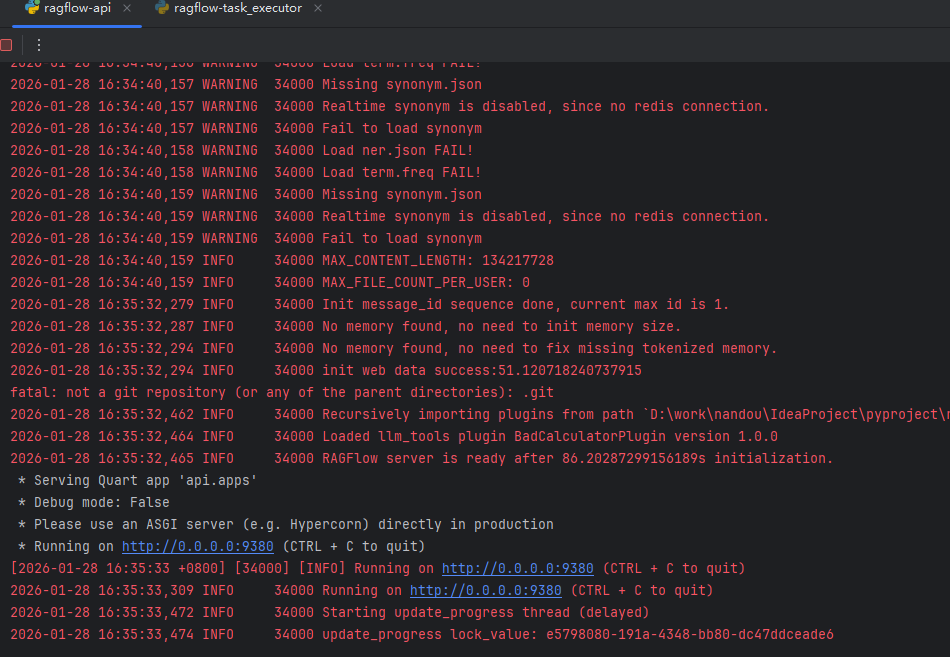This screenshot has height=657, width=950.
Task: Click the 'Loaded llm_tools plugin BadCalculatorPlugin' line
Action: pos(394,436)
